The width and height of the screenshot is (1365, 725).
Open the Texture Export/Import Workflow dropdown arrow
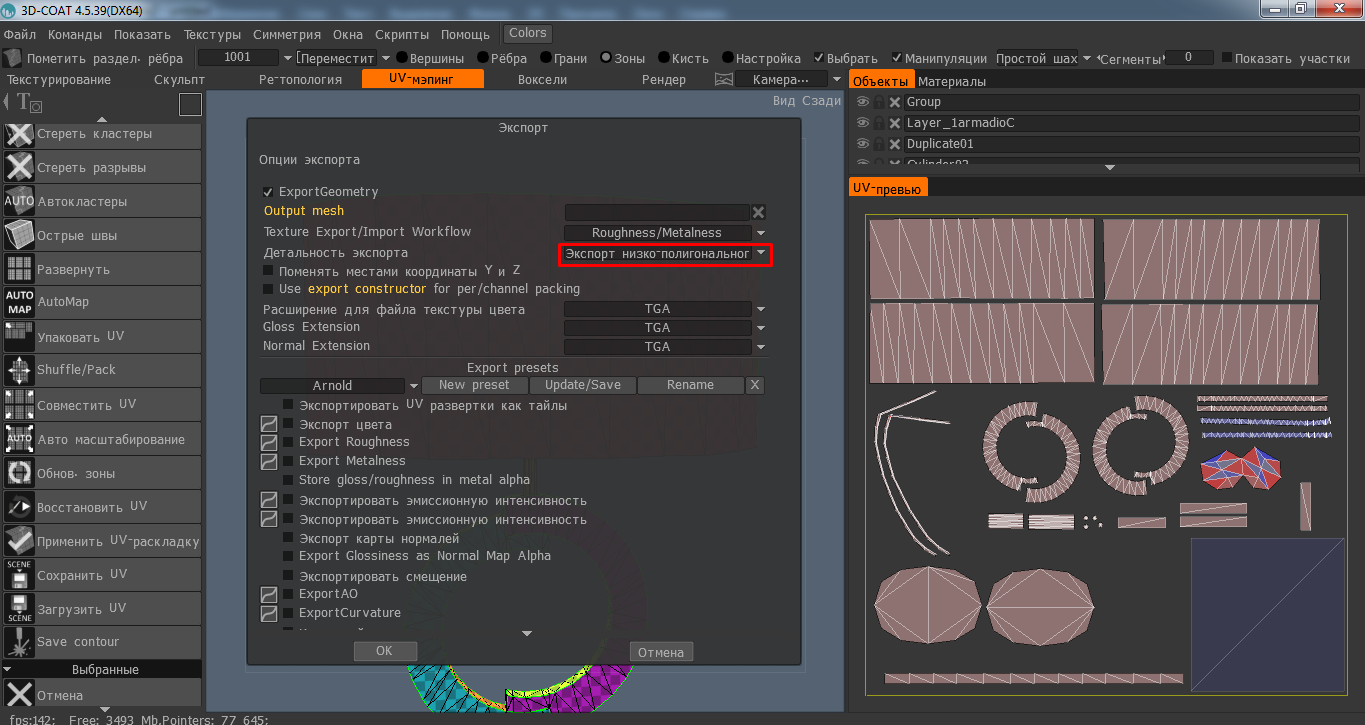coord(761,233)
